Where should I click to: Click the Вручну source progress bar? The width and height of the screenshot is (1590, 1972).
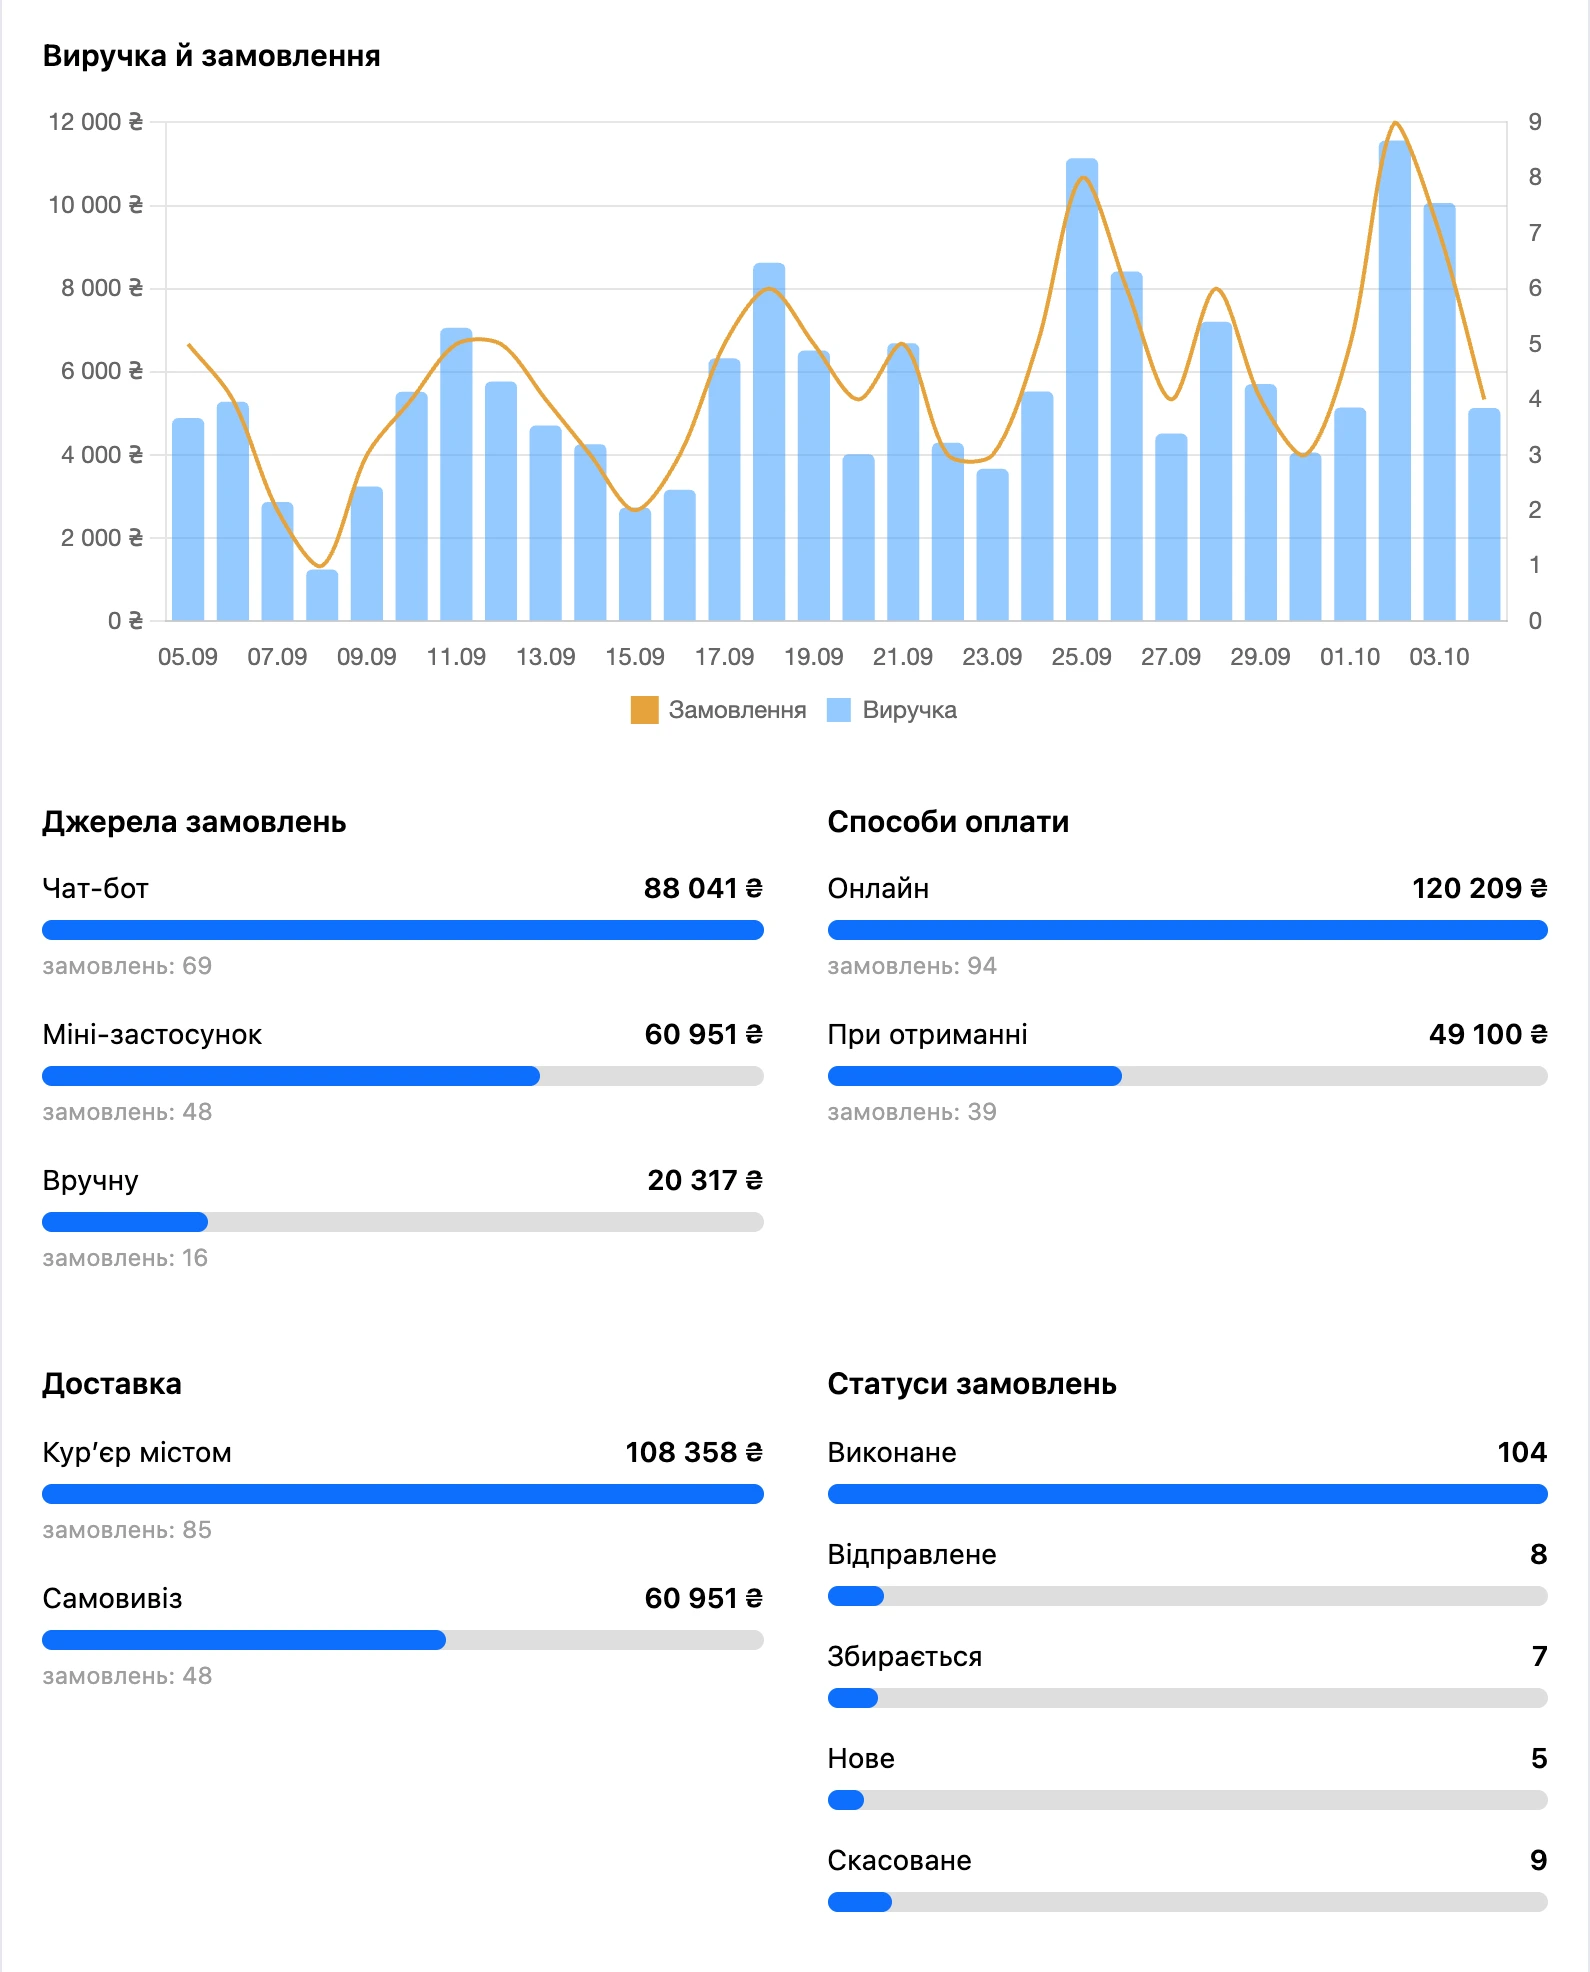pyautogui.click(x=403, y=1222)
